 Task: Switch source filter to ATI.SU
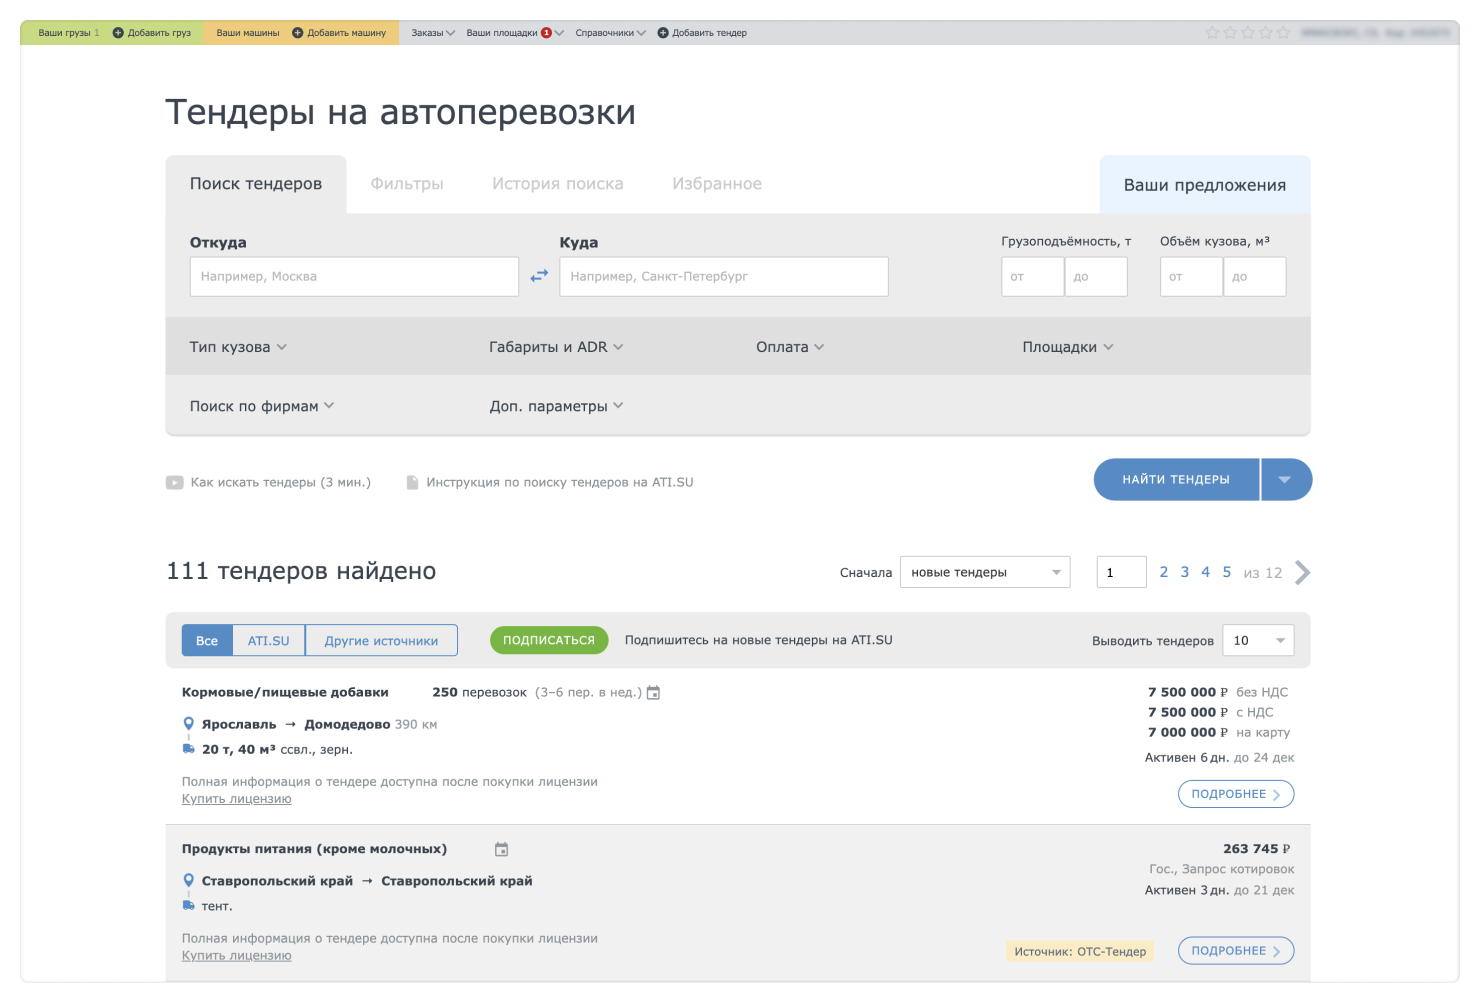tap(268, 641)
